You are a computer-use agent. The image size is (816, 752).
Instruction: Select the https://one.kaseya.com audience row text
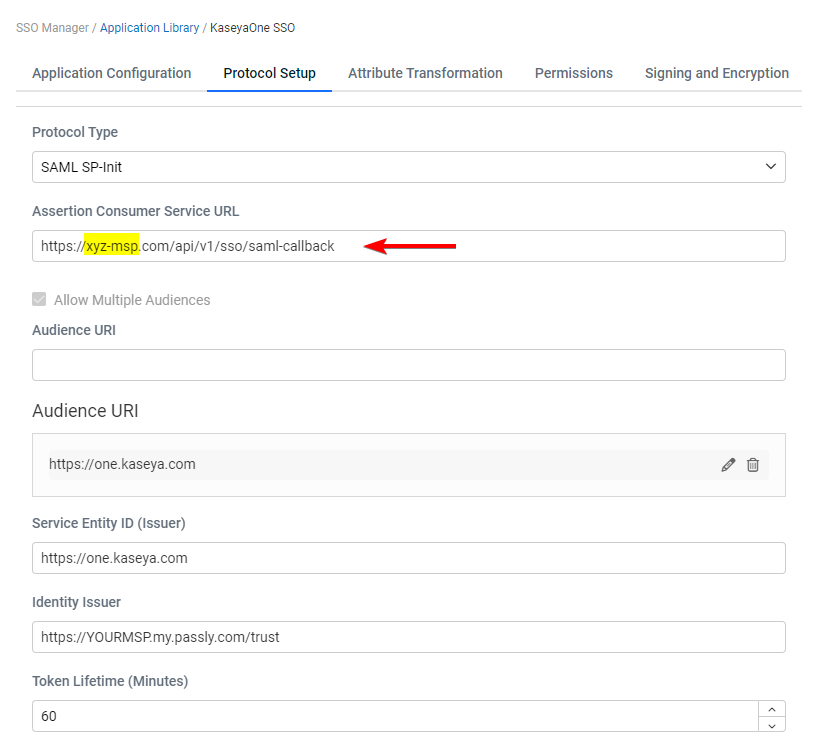pyautogui.click(x=122, y=464)
